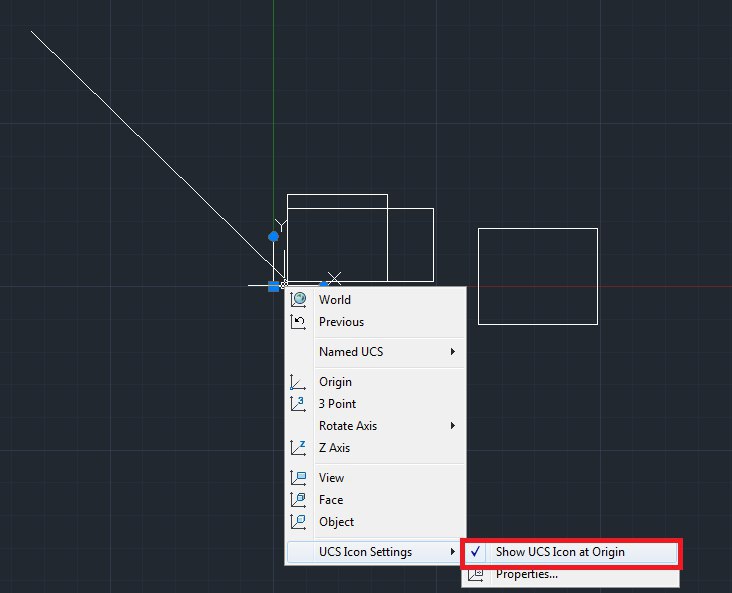
Task: Click the Origin UCS icon
Action: click(x=298, y=382)
